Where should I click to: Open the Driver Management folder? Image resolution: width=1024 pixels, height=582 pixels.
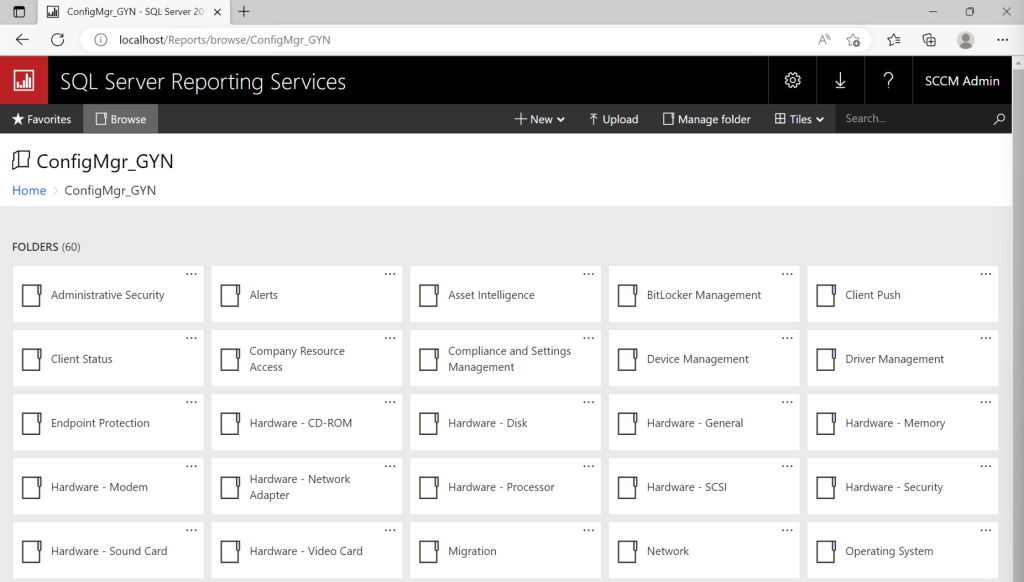(903, 359)
